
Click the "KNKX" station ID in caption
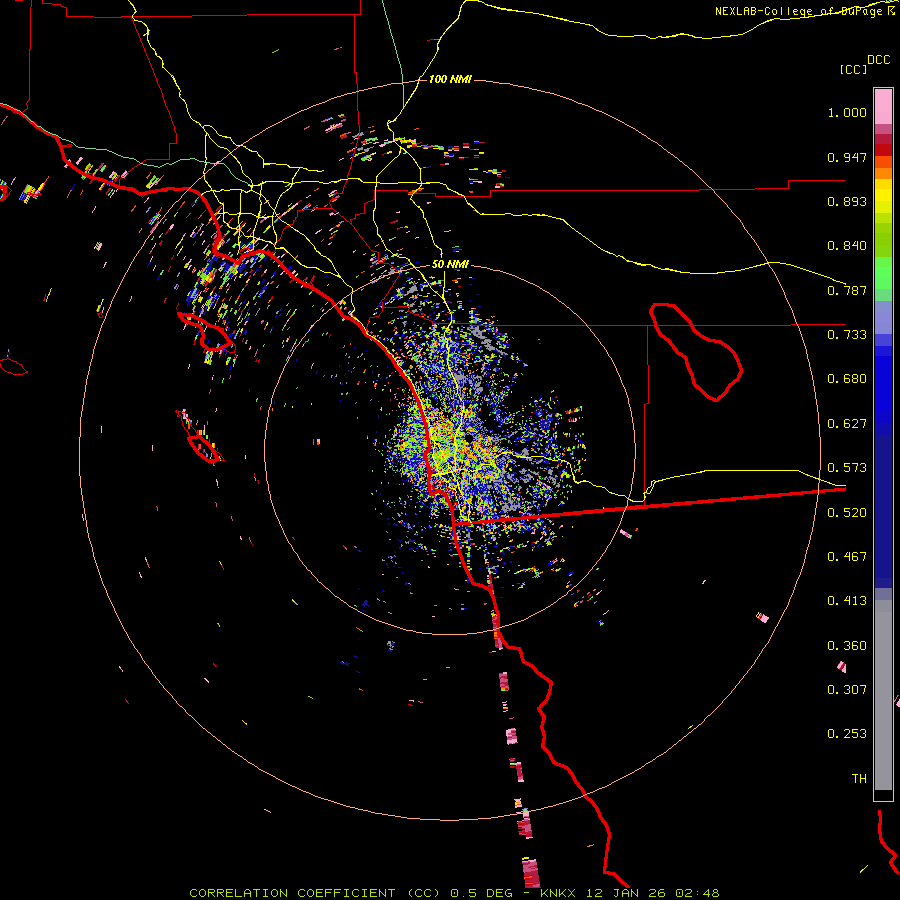[x=559, y=893]
